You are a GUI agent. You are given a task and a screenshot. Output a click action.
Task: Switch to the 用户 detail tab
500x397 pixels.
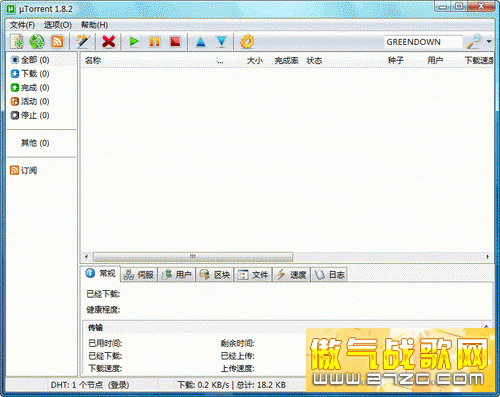177,275
